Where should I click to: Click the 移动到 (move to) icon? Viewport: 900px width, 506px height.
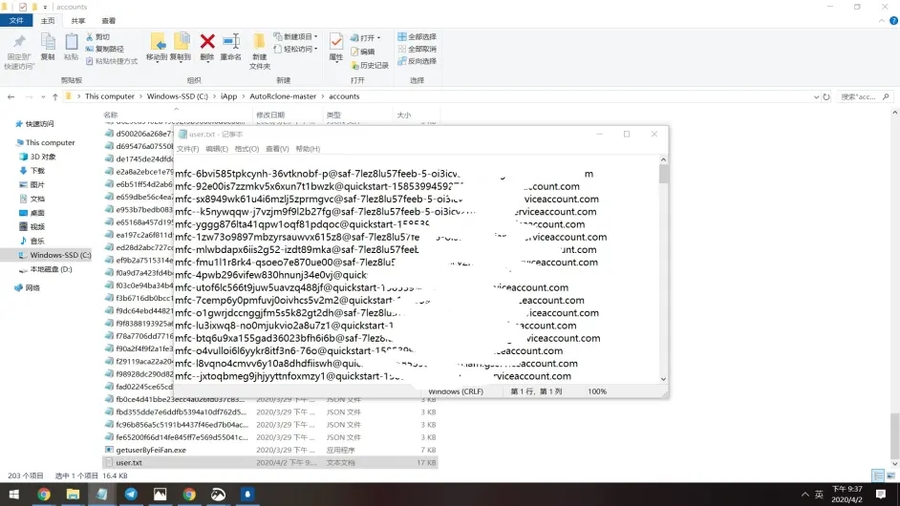pyautogui.click(x=157, y=43)
